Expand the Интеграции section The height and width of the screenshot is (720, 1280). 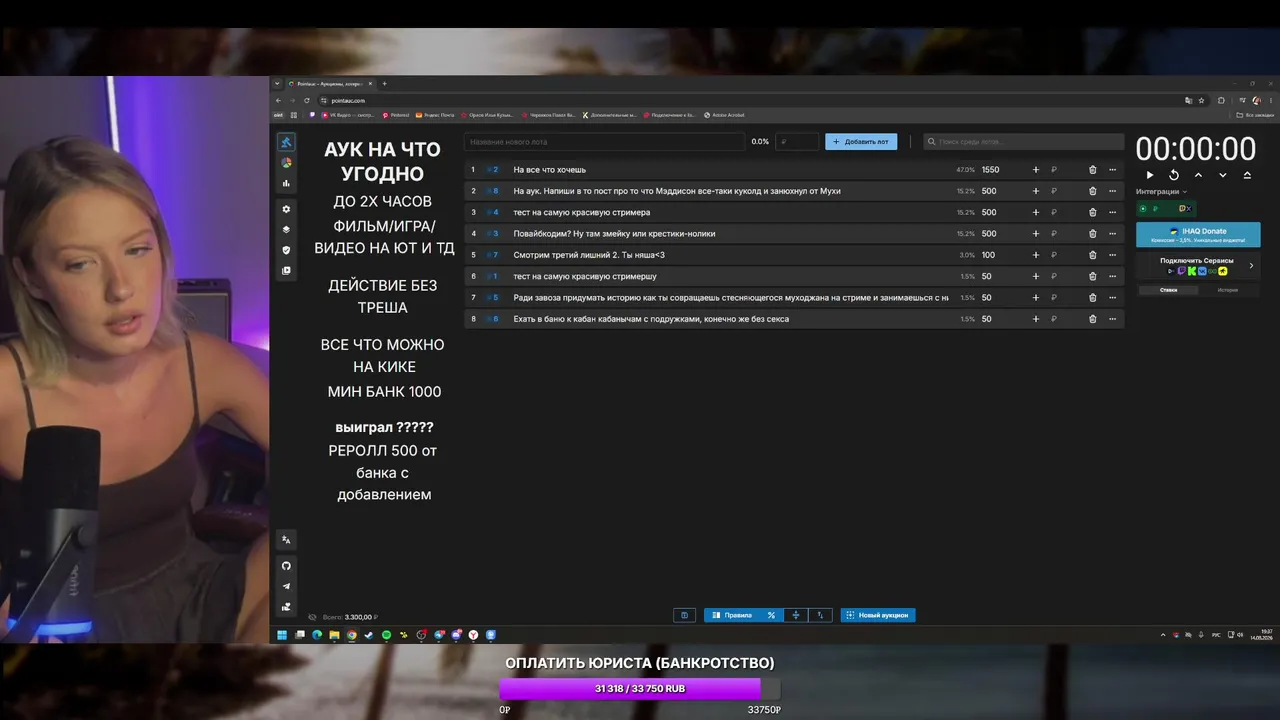1162,192
